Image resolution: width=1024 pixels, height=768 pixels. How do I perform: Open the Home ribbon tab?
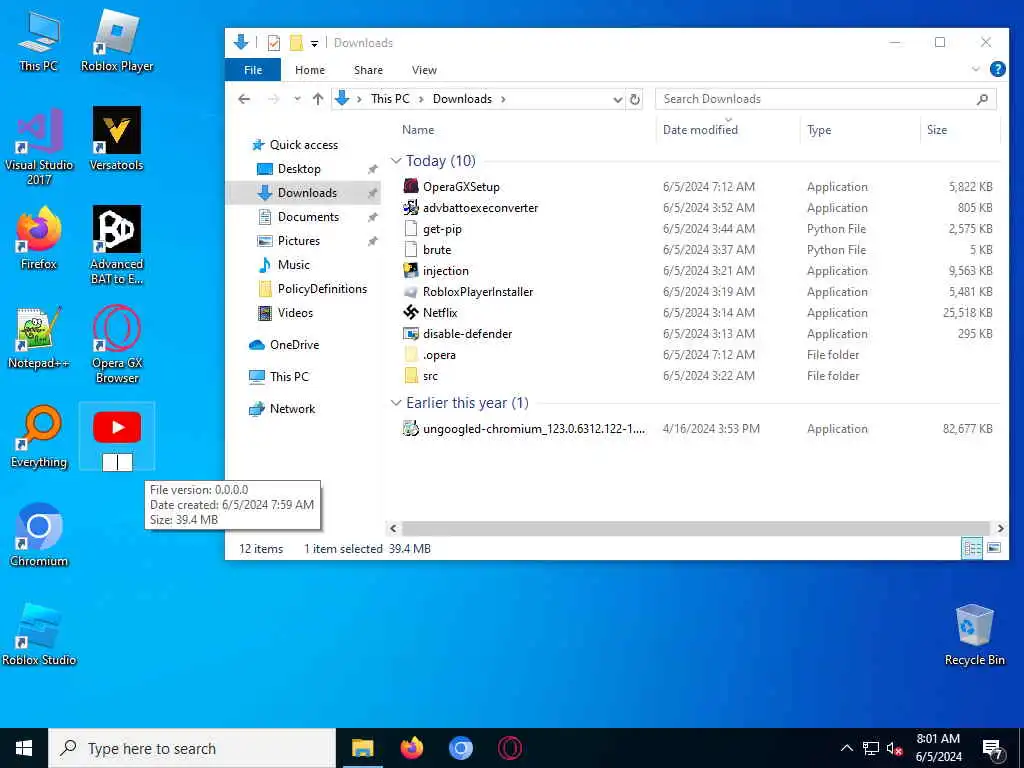[310, 70]
